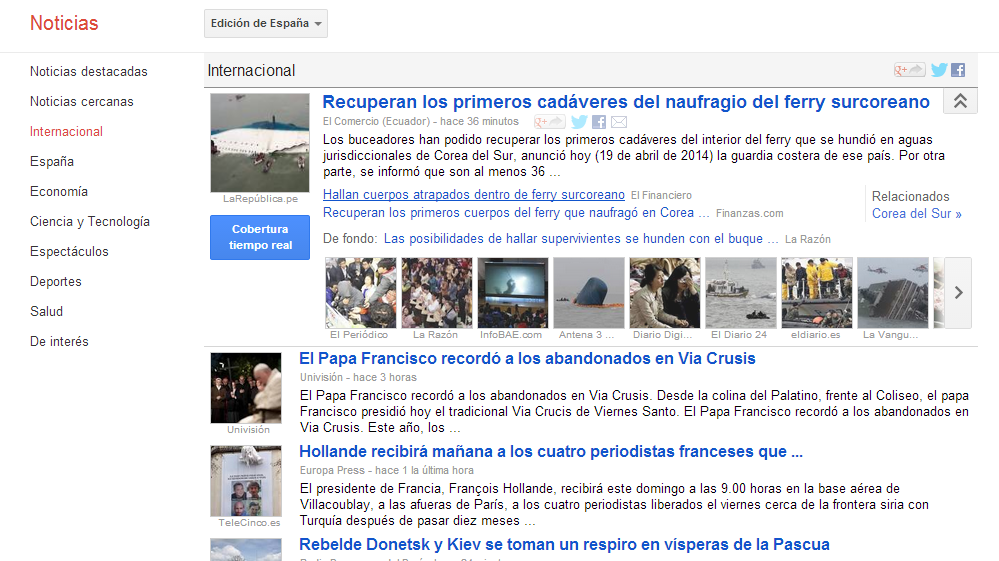Tweet the ferry surcoreano article
The height and width of the screenshot is (561, 999).
pos(579,122)
